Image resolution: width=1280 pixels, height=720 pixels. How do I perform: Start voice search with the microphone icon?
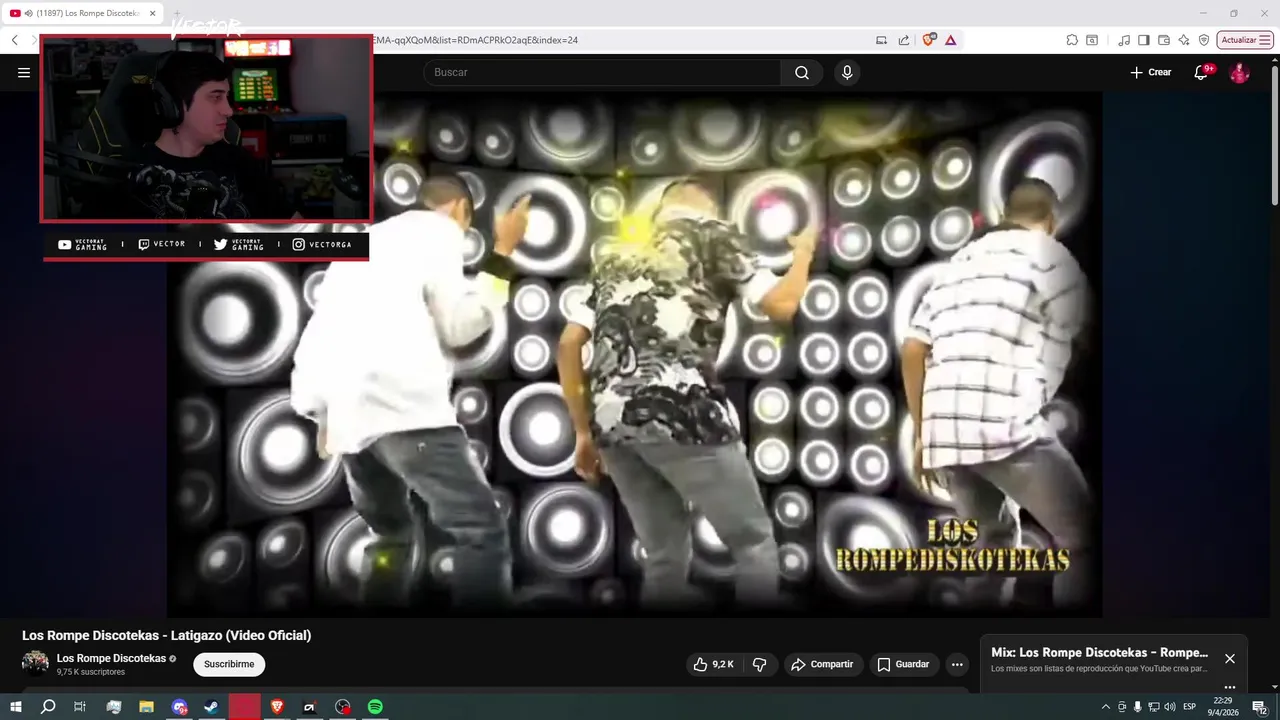[x=847, y=72]
